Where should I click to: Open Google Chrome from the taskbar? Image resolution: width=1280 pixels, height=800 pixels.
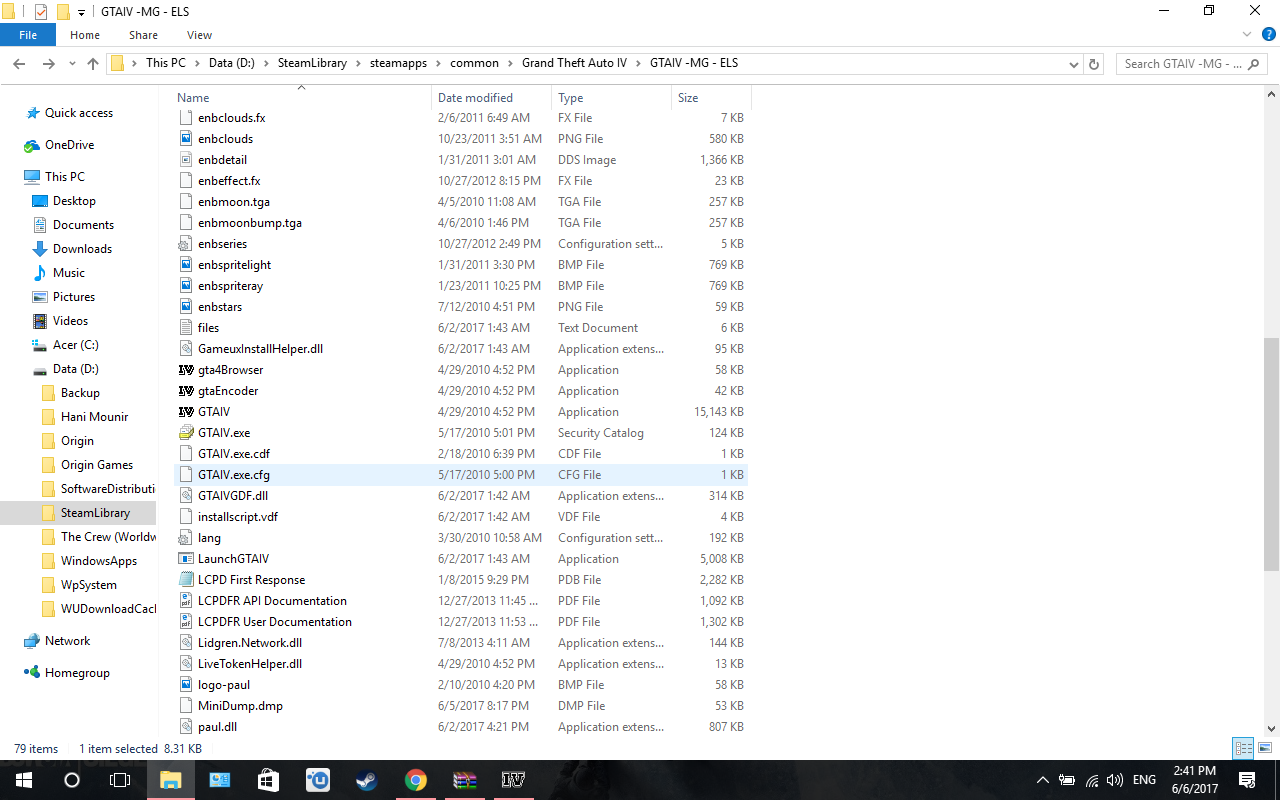pyautogui.click(x=416, y=780)
